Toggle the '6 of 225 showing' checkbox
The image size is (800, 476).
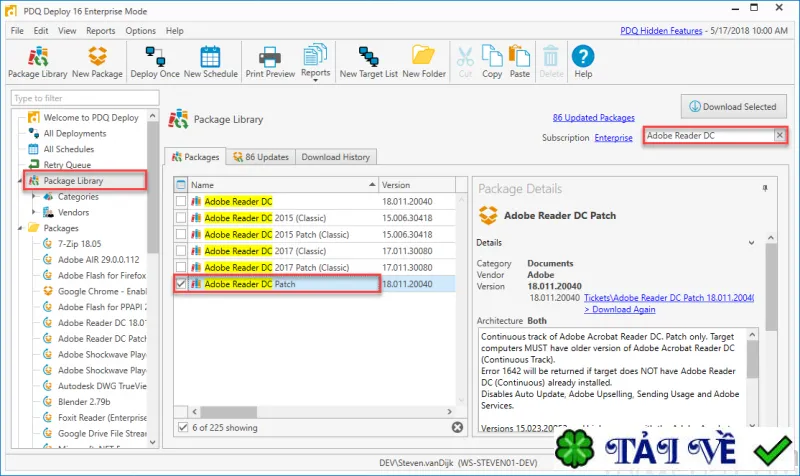pyautogui.click(x=183, y=428)
